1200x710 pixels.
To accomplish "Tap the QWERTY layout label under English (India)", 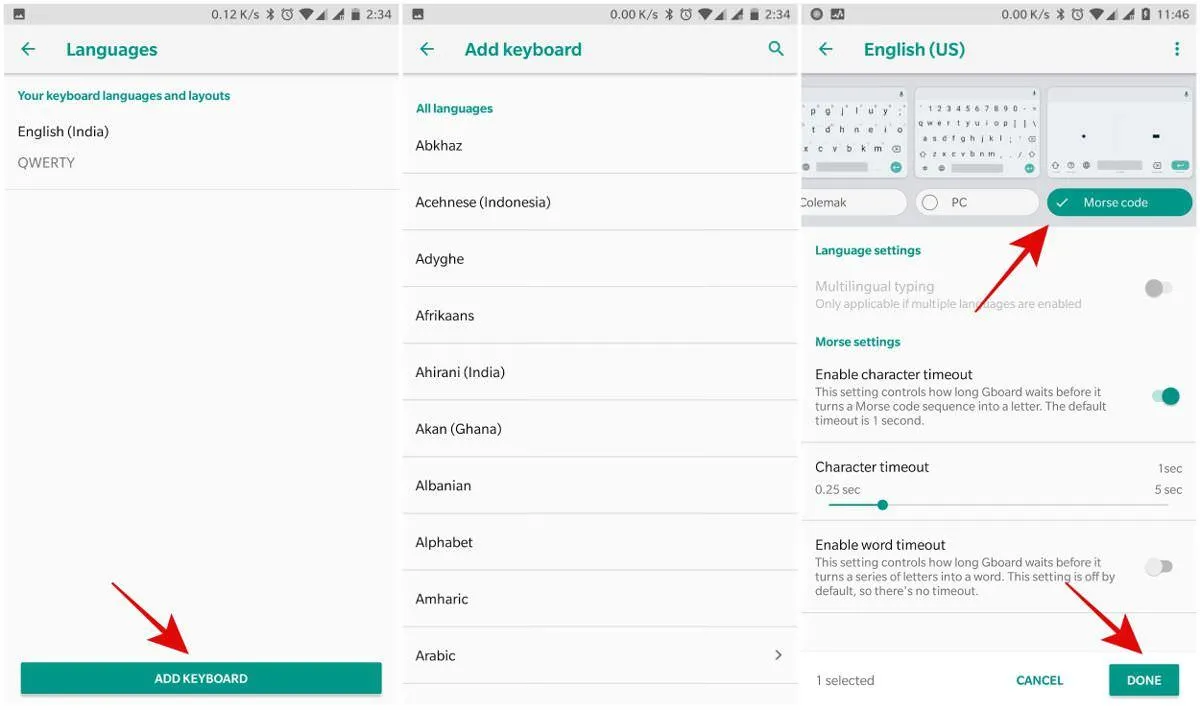I will coord(46,163).
